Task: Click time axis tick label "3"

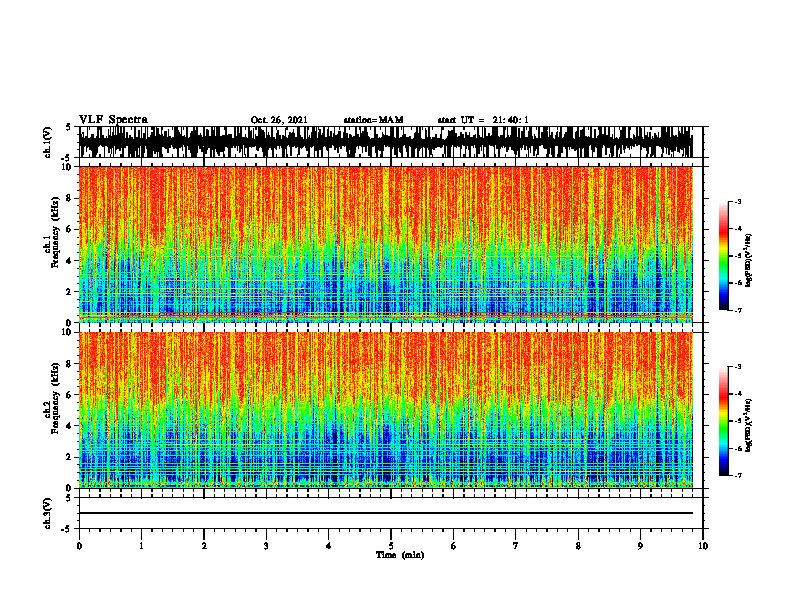Action: point(266,546)
